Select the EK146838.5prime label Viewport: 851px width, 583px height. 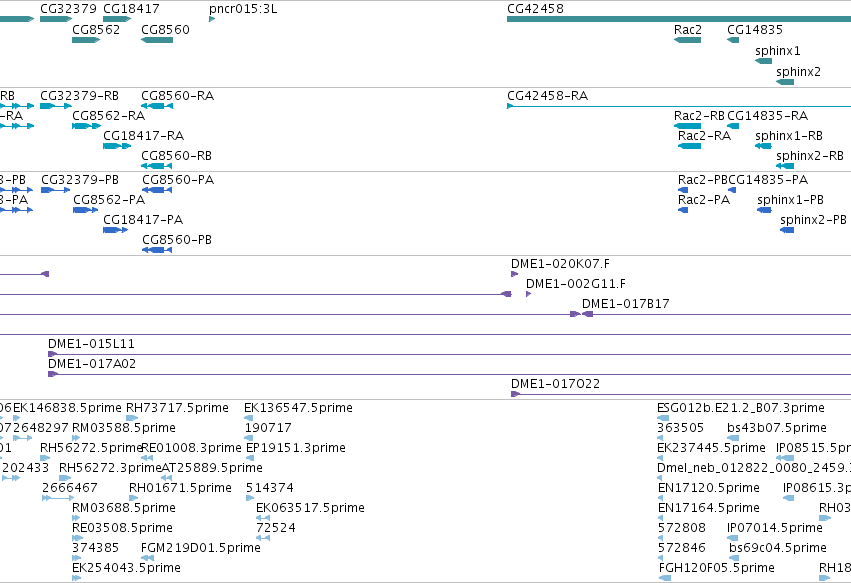pos(67,408)
